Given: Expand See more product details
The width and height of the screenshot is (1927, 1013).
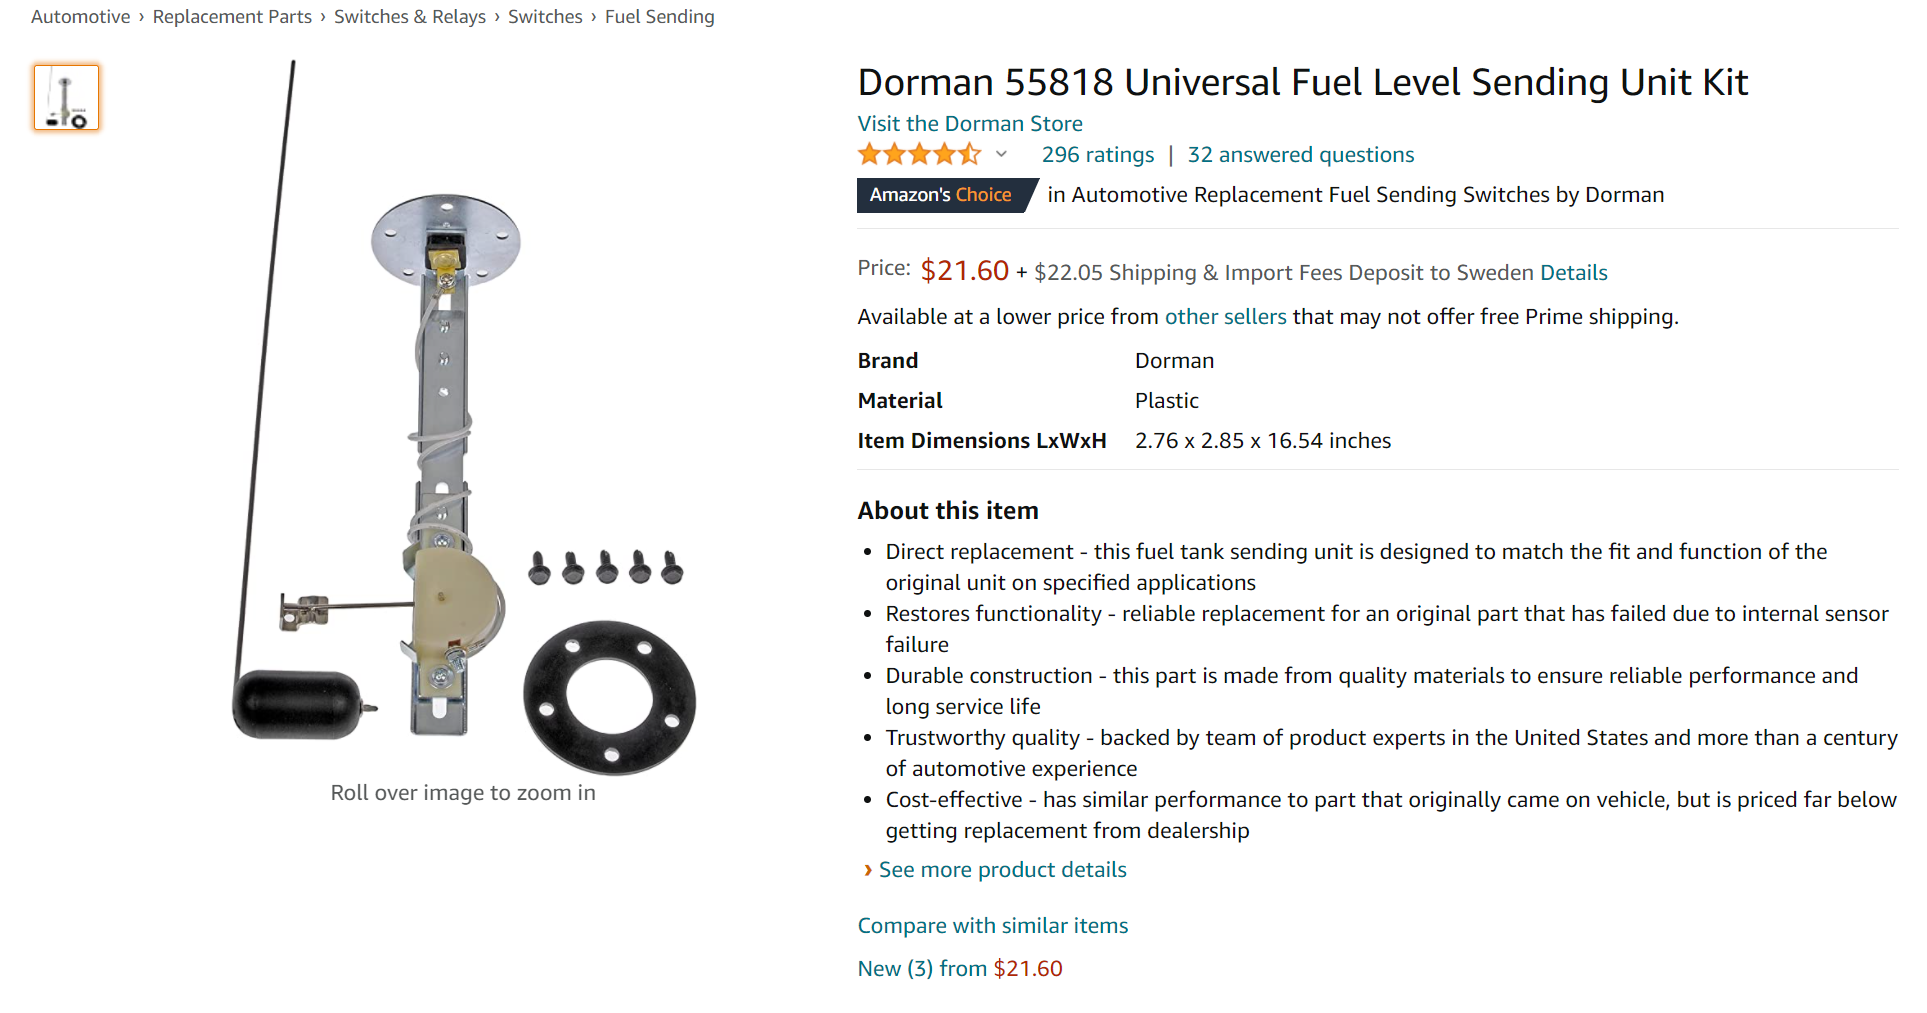Looking at the screenshot, I should 1002,870.
